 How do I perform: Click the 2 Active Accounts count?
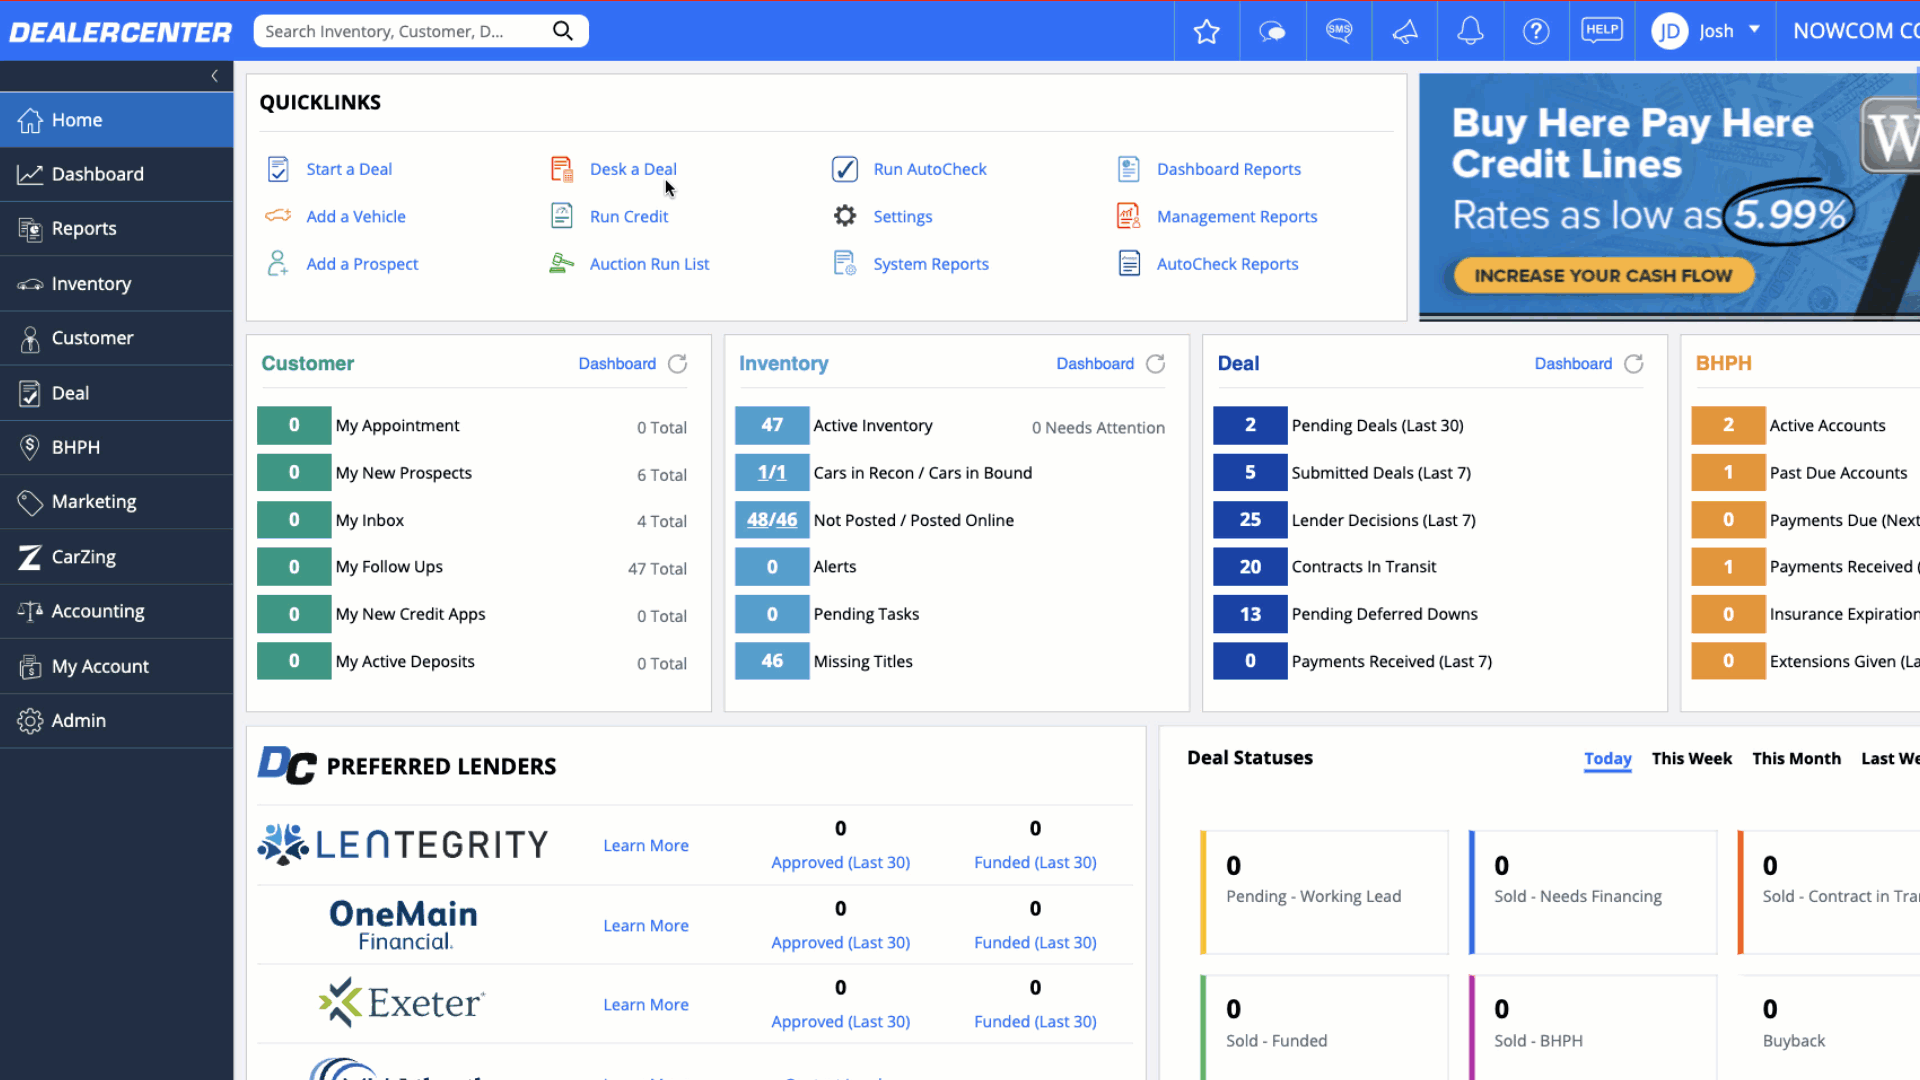(1728, 425)
